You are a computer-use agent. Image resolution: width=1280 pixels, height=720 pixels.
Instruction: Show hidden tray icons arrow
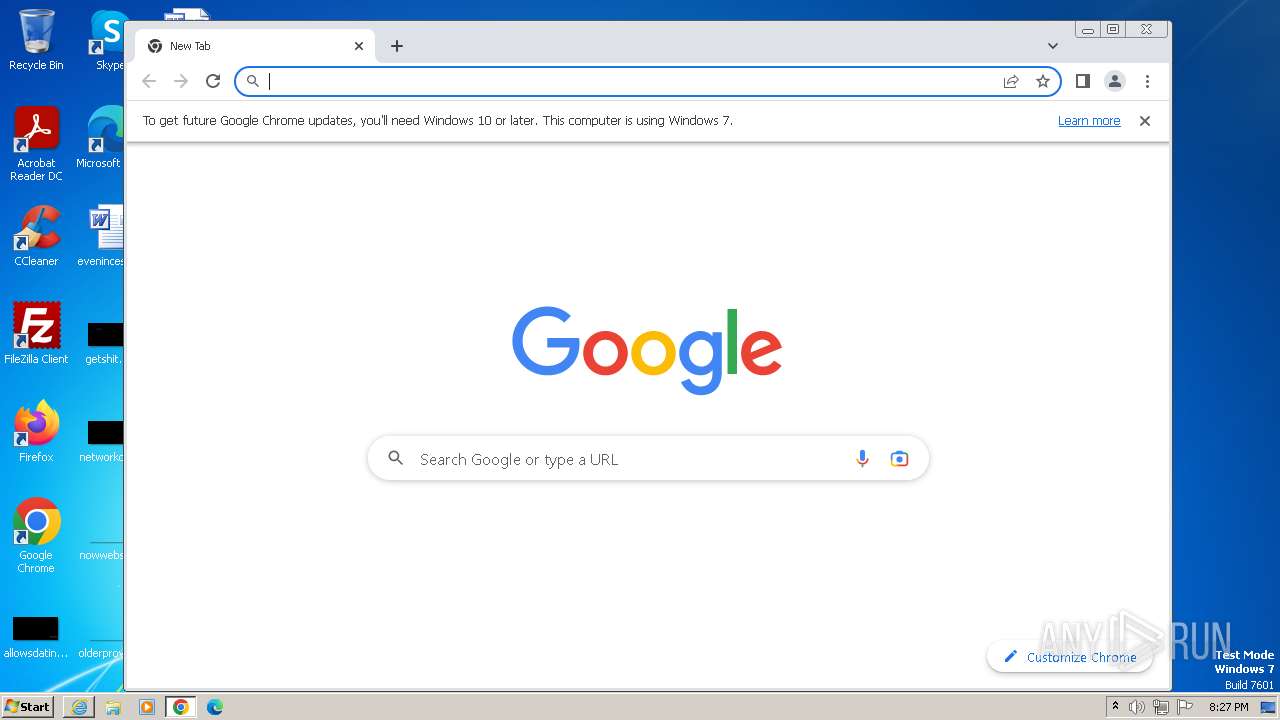click(1116, 707)
